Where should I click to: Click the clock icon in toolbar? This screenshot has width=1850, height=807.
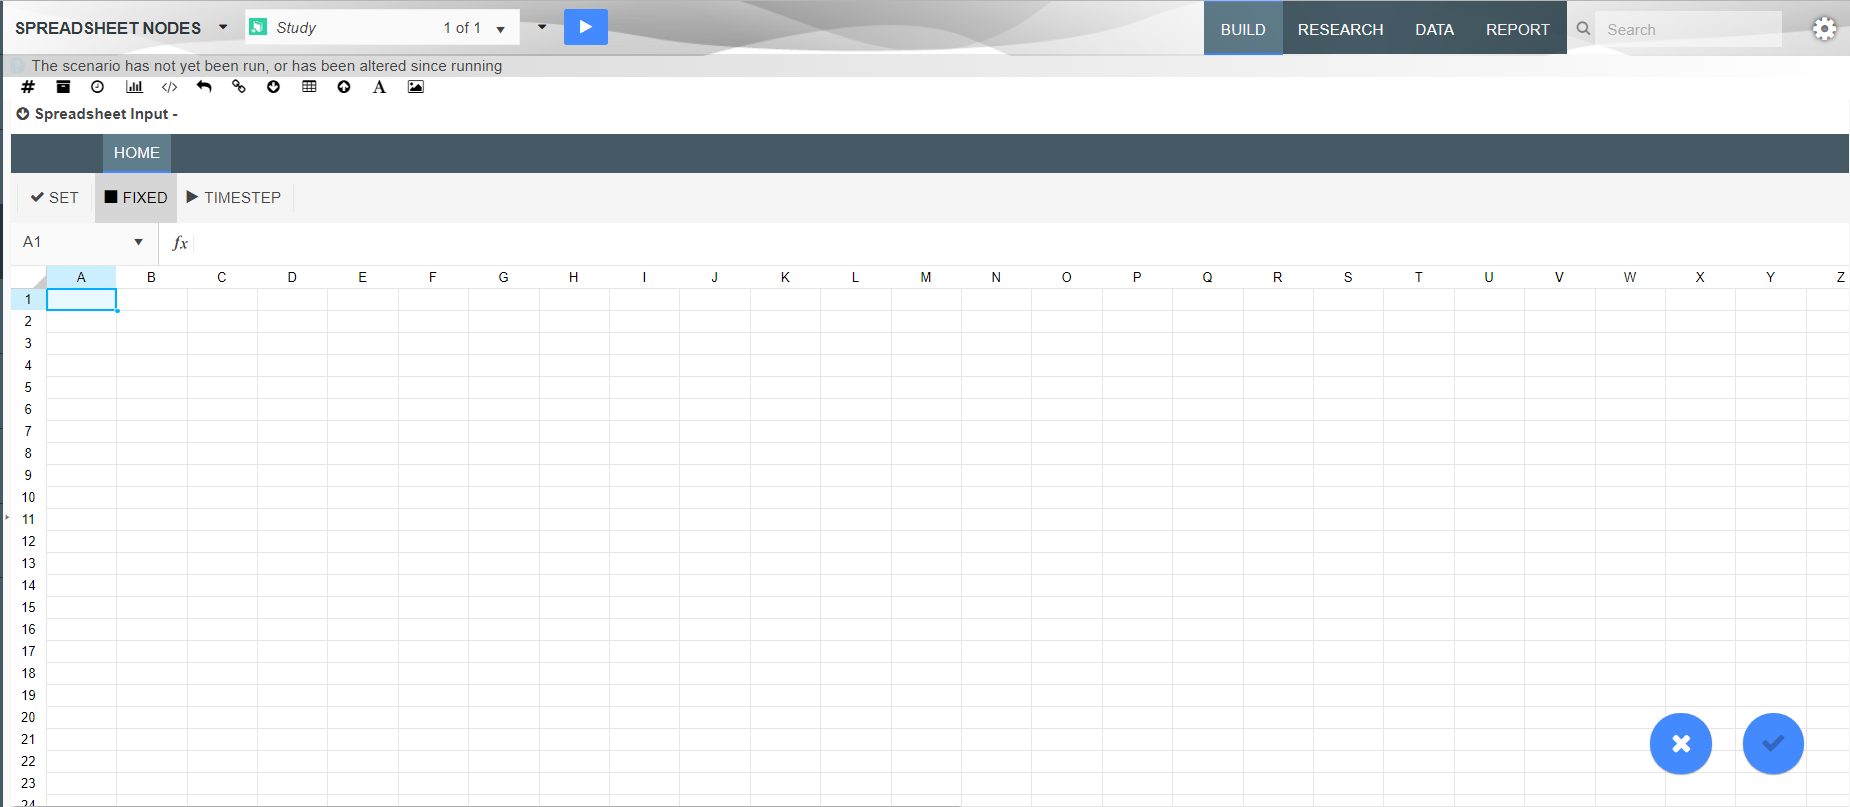pyautogui.click(x=97, y=87)
